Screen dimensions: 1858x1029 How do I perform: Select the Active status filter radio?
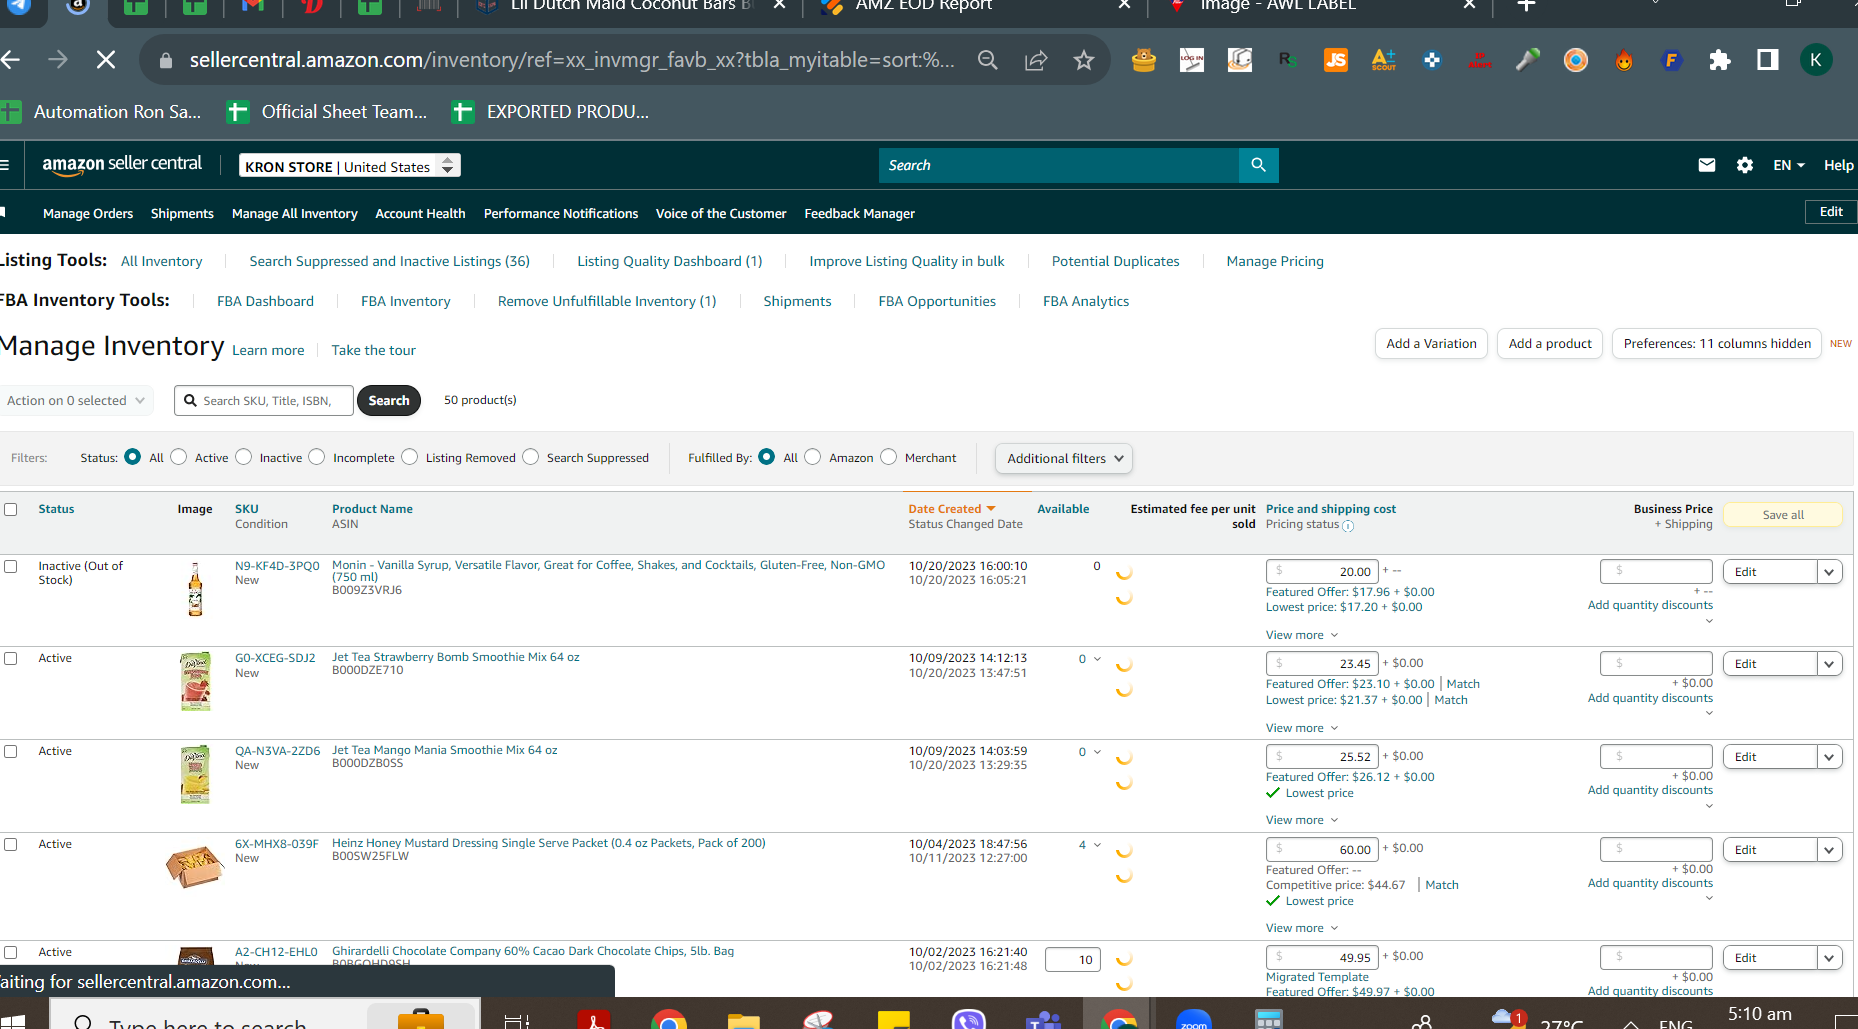(179, 457)
